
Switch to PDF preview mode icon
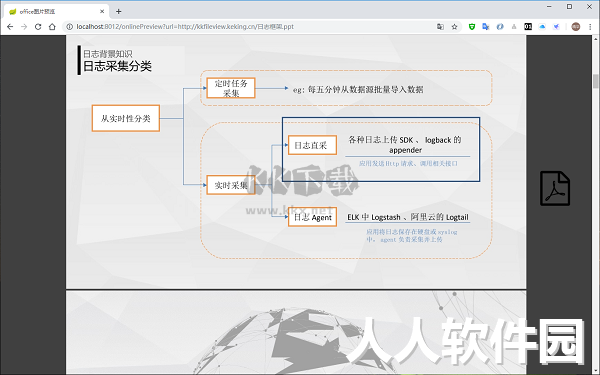[x=555, y=188]
